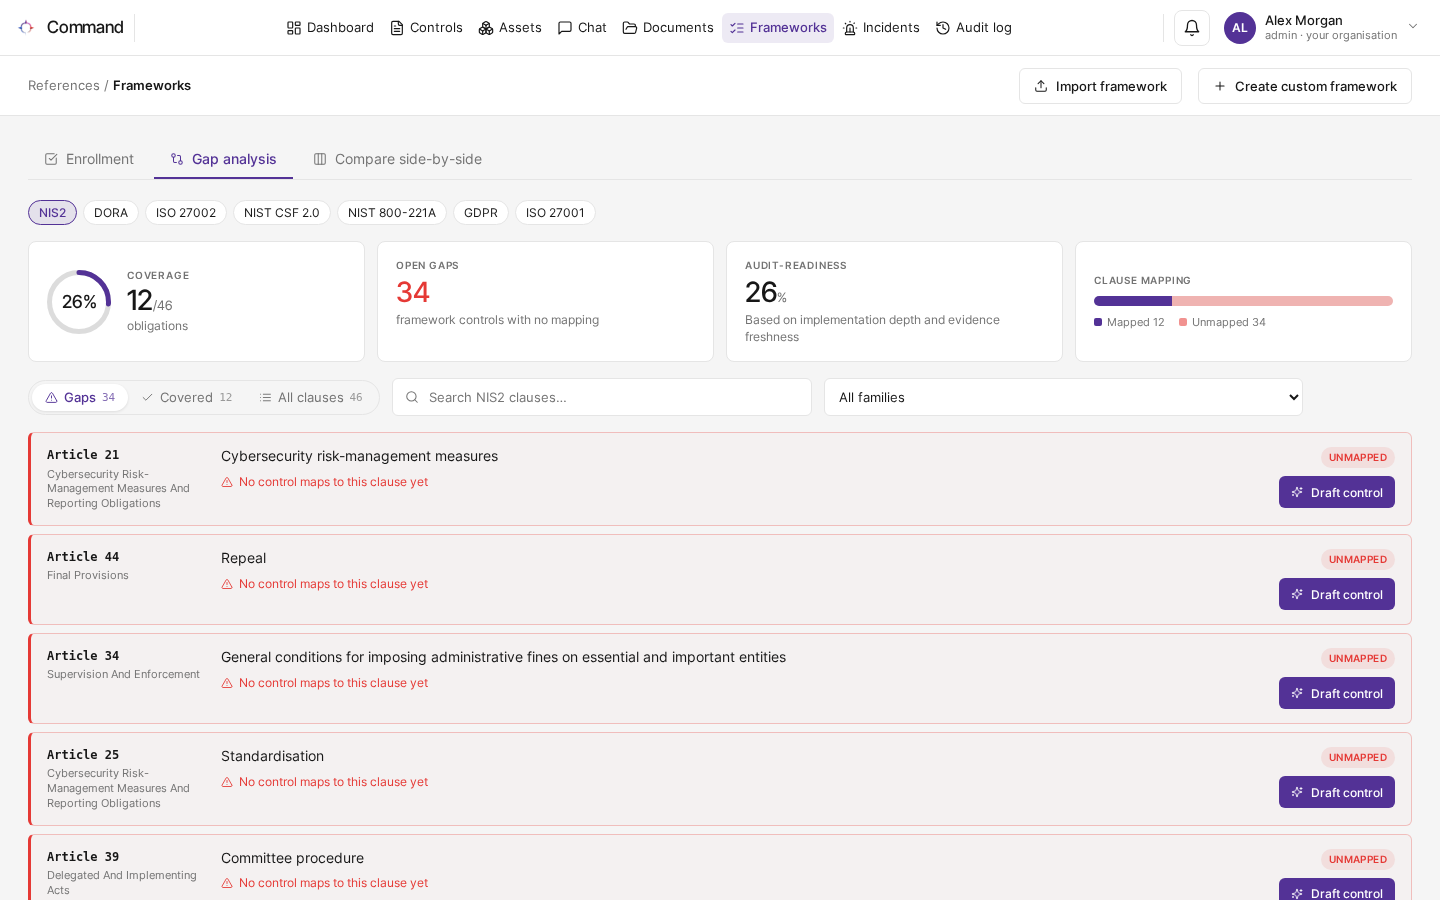The height and width of the screenshot is (900, 1440).
Task: Go to Incidents
Action: point(881,28)
